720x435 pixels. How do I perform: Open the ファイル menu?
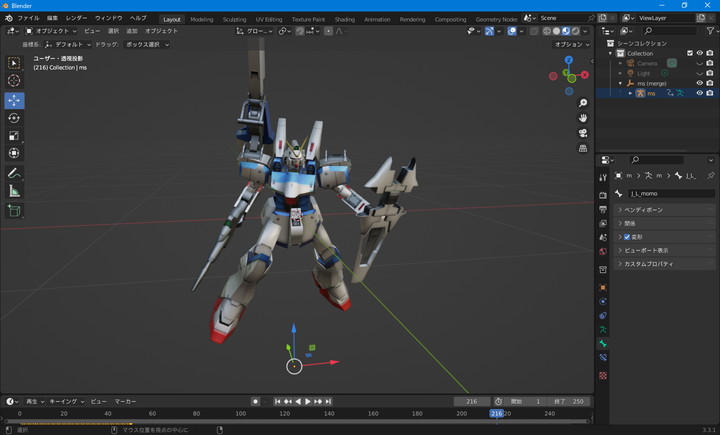(28, 18)
